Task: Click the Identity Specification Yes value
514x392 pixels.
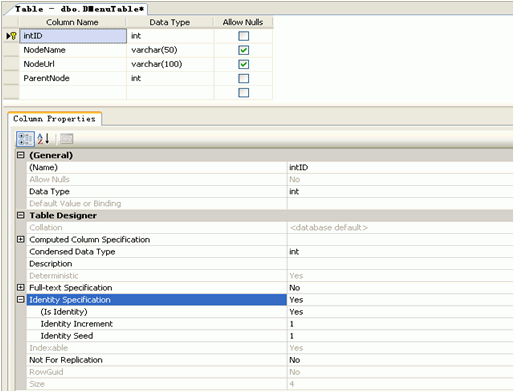Action: coord(400,299)
